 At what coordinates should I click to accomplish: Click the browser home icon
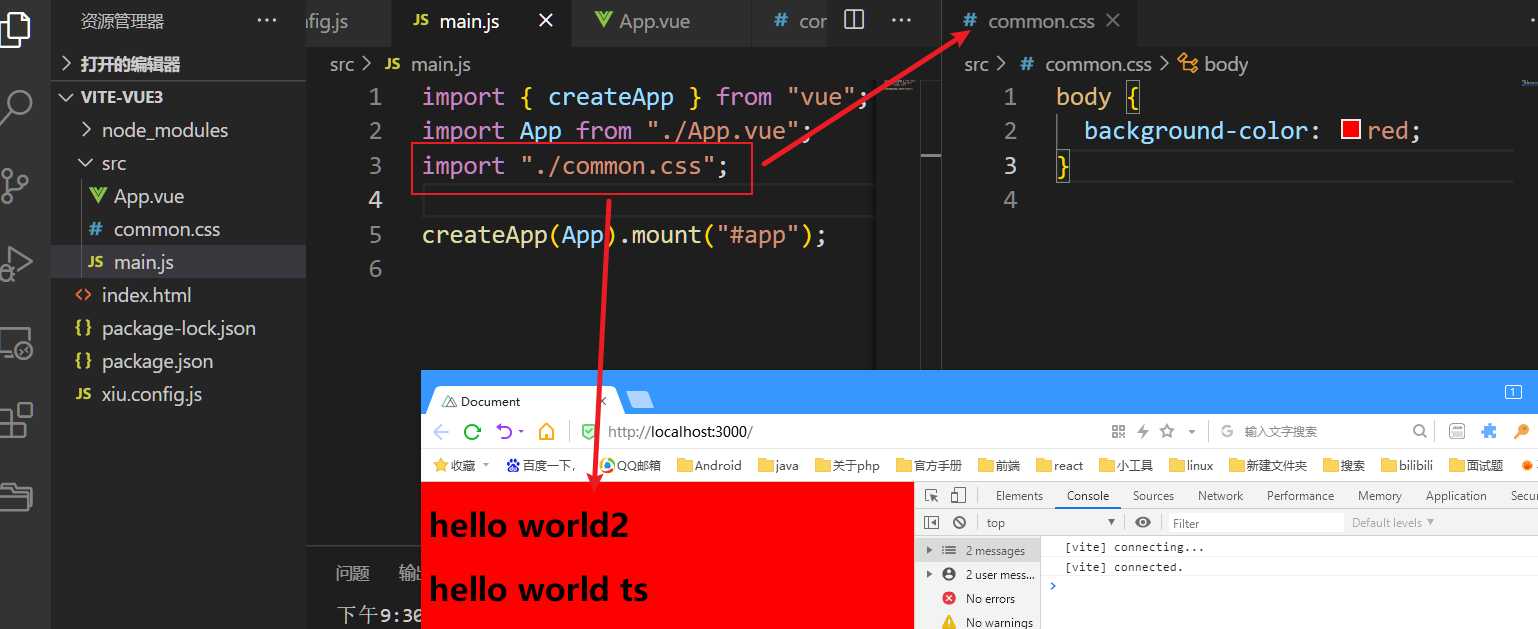[546, 432]
